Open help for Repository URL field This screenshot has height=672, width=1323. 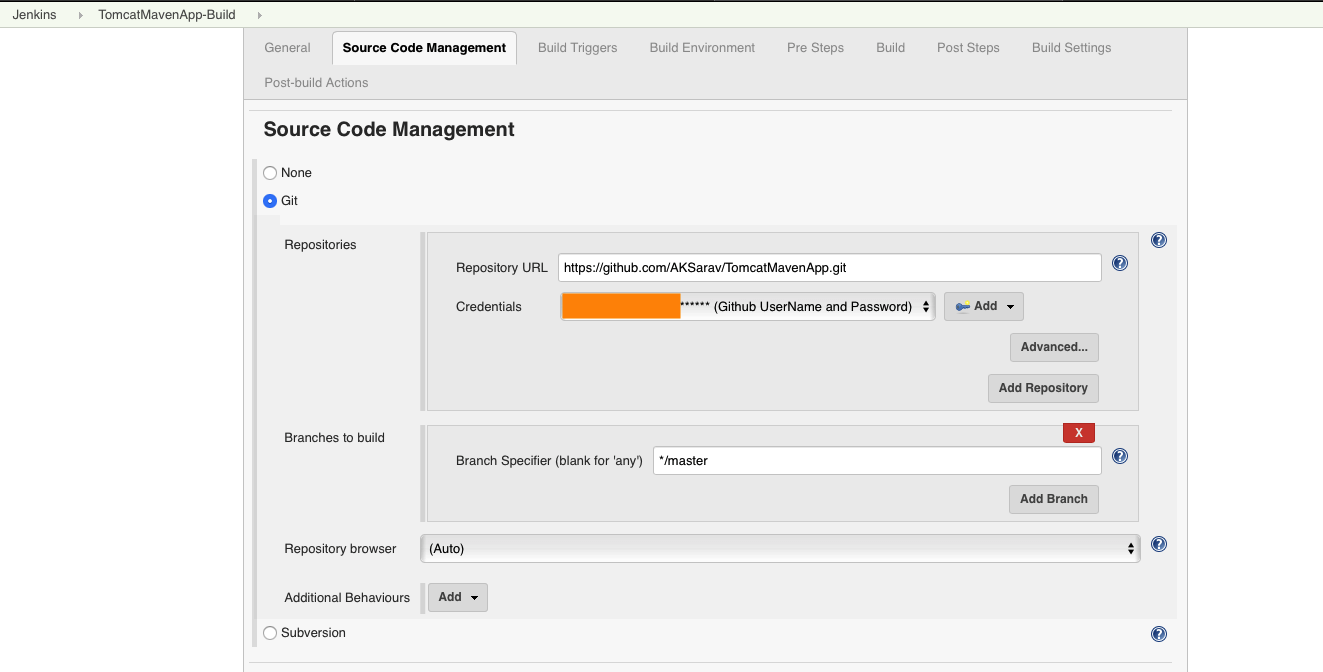pos(1120,263)
